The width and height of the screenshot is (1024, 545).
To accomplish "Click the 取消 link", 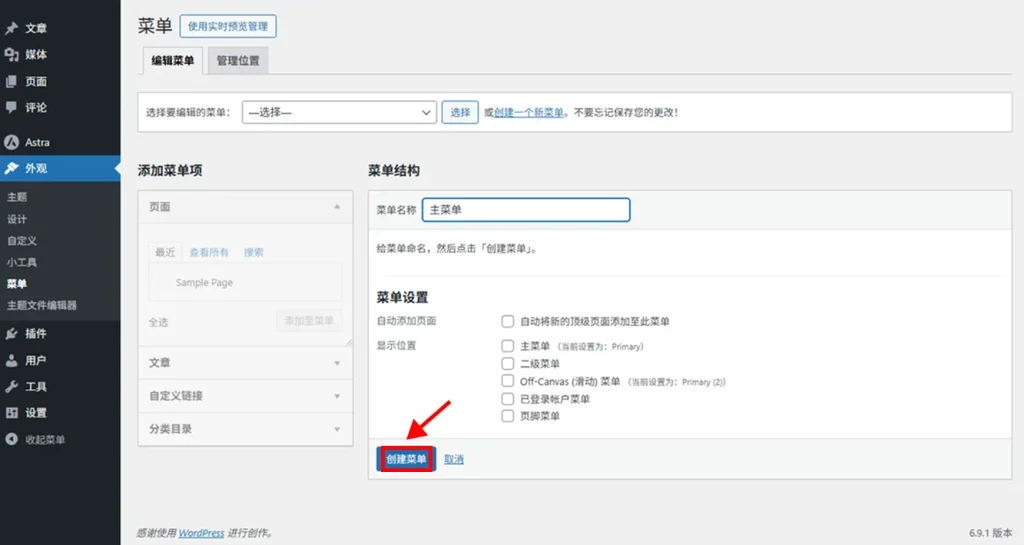I will 454,460.
